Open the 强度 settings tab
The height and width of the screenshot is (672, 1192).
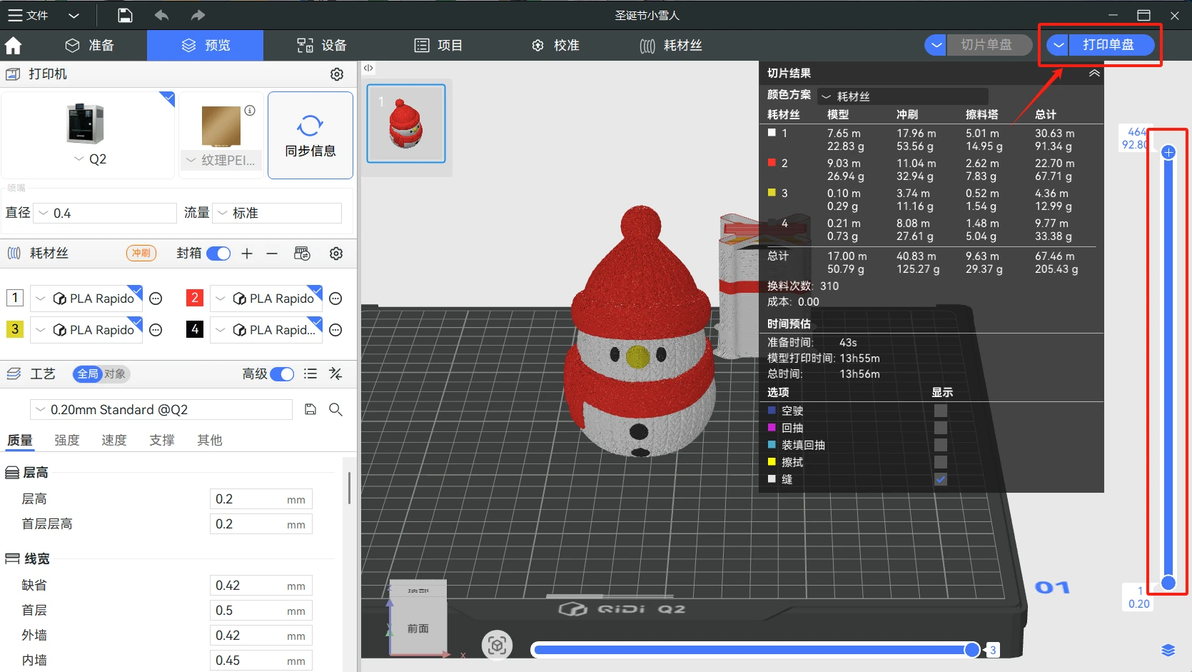tap(67, 440)
